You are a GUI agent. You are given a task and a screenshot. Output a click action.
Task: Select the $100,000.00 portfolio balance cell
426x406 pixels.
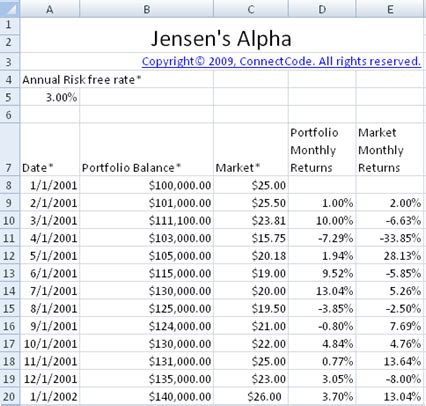146,185
